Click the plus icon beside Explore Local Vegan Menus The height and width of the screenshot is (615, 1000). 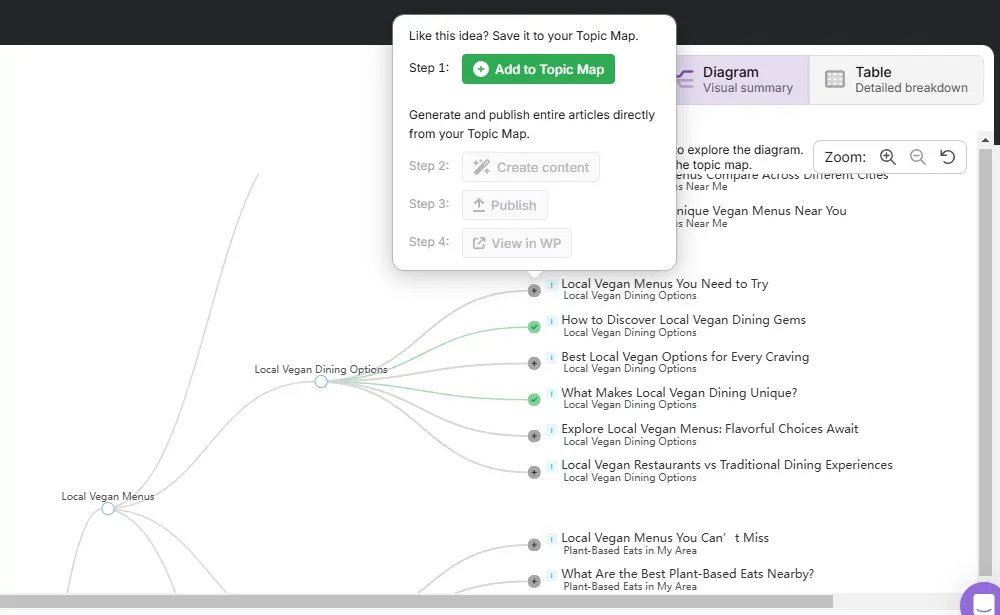[534, 436]
